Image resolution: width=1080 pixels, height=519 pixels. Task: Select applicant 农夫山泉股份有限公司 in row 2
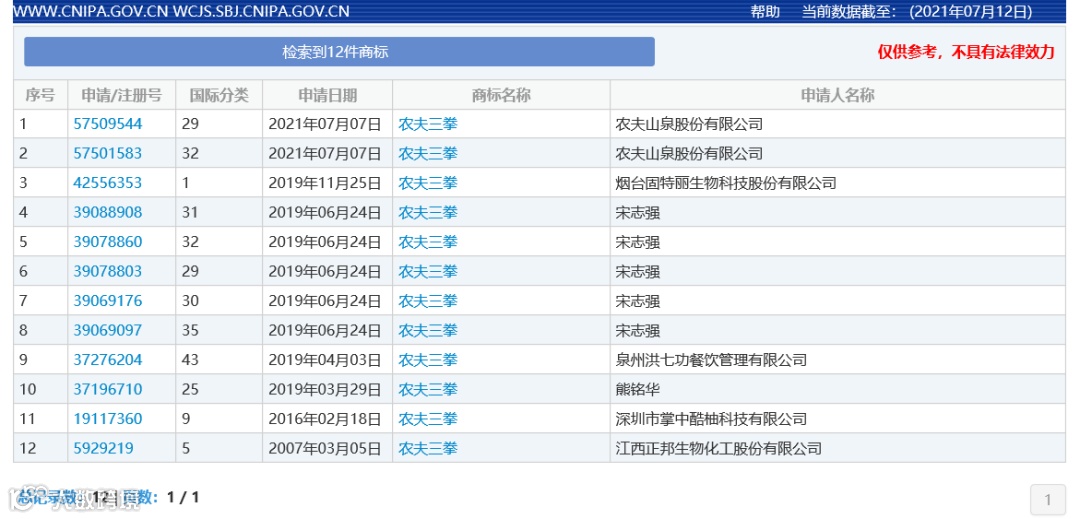[689, 153]
